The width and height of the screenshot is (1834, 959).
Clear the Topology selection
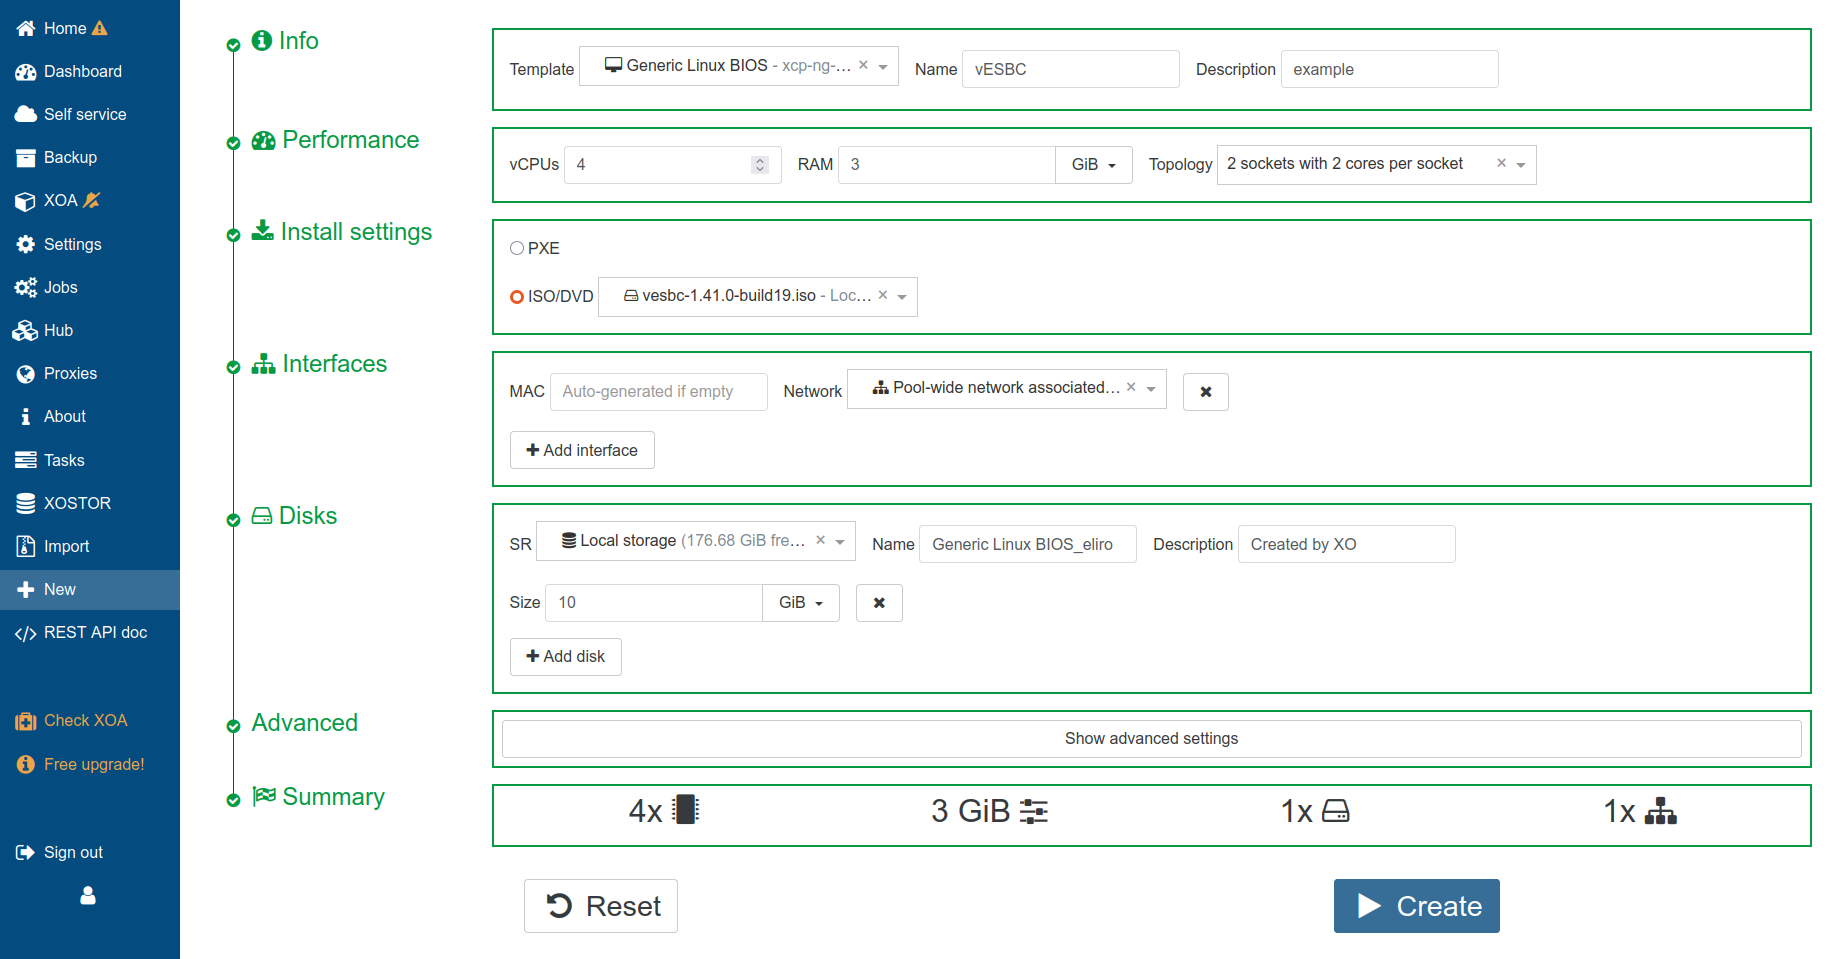(x=1501, y=163)
